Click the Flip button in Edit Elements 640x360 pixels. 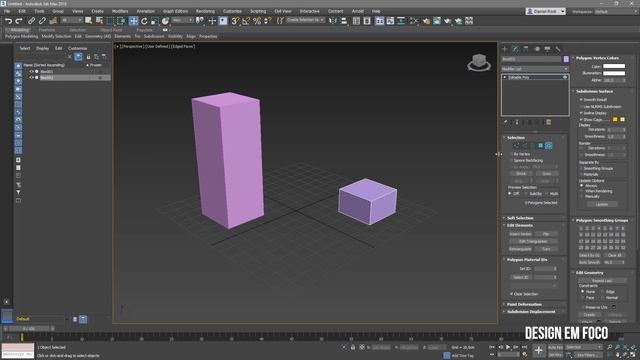546,234
